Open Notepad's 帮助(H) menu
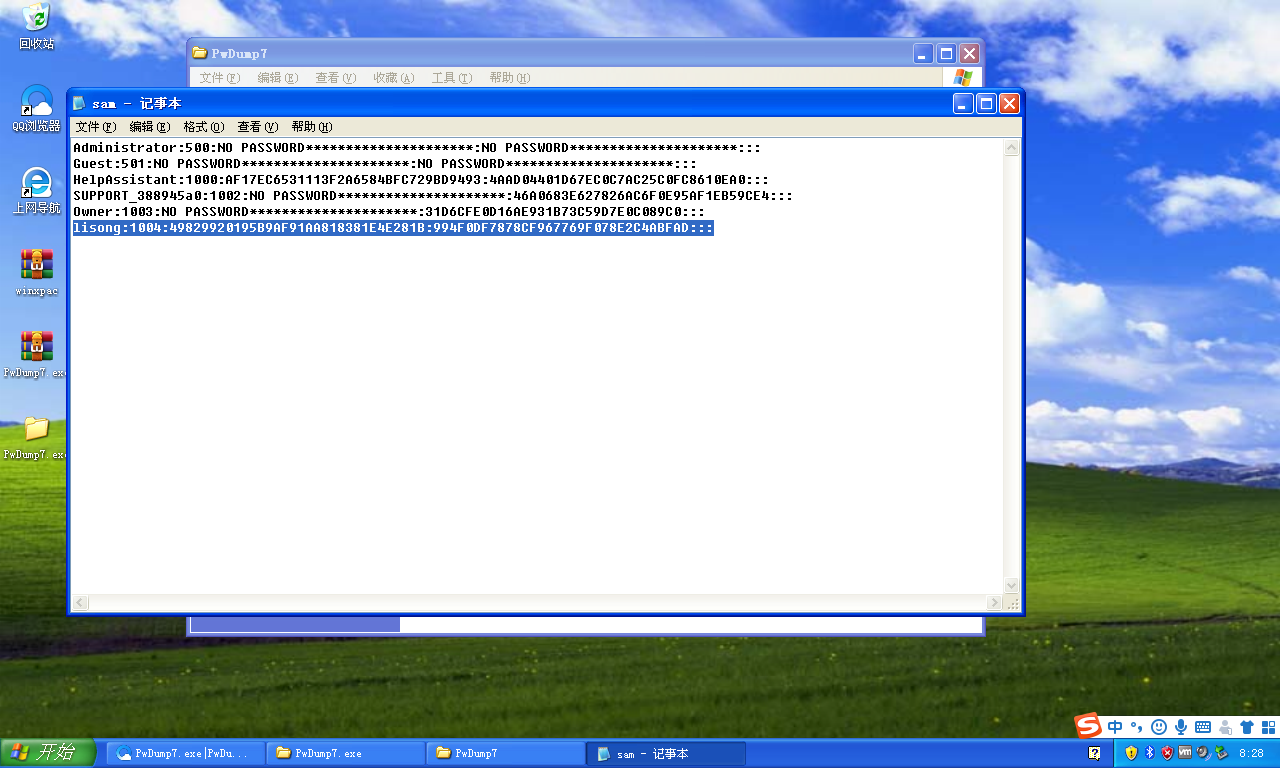Image resolution: width=1280 pixels, height=768 pixels. coord(312,127)
